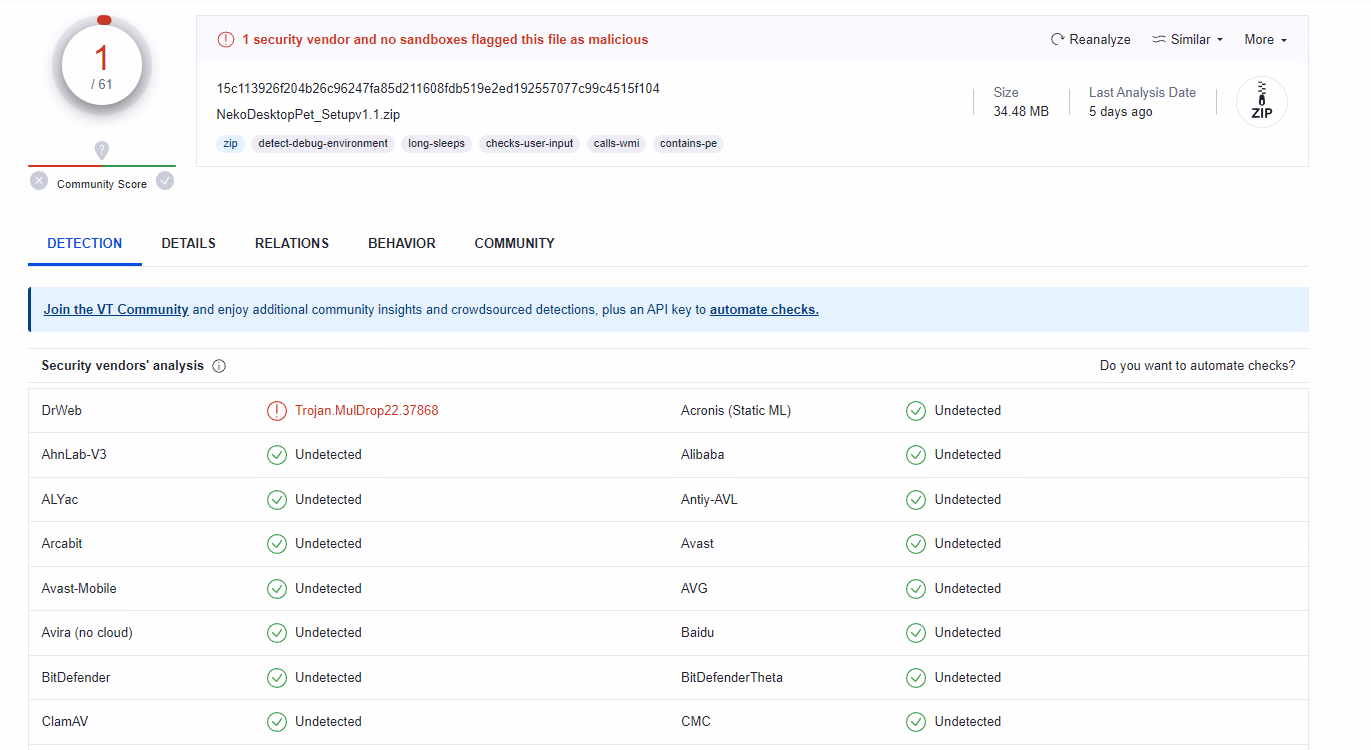Click ALYac undetected check icon

pos(277,500)
